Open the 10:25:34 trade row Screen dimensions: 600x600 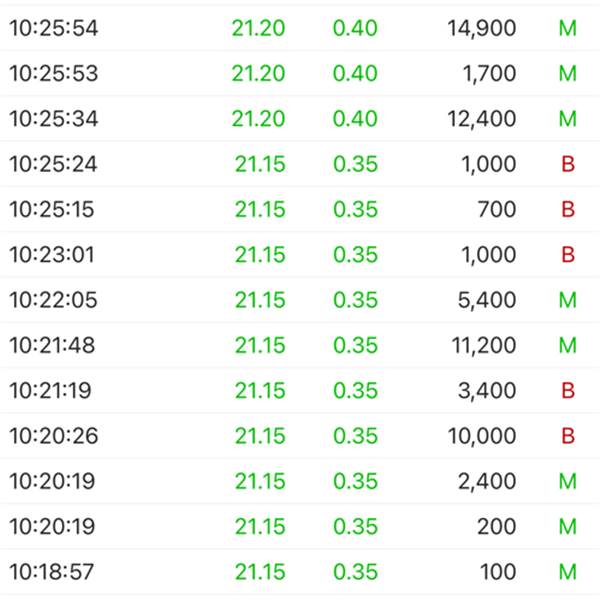pos(300,118)
